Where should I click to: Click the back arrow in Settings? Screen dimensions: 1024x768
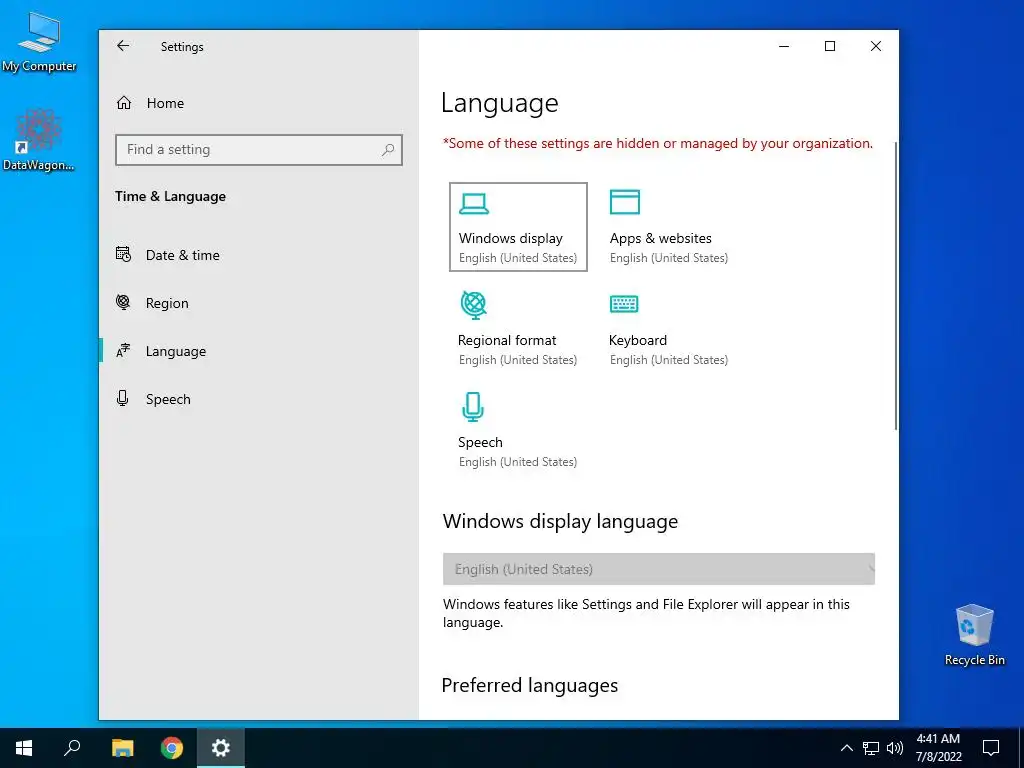123,46
